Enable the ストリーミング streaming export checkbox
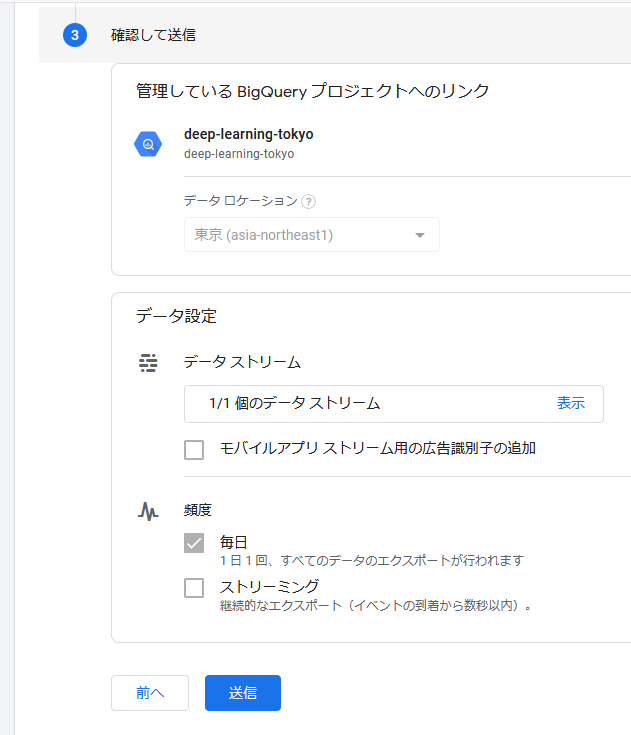Image resolution: width=631 pixels, height=735 pixels. [x=194, y=588]
